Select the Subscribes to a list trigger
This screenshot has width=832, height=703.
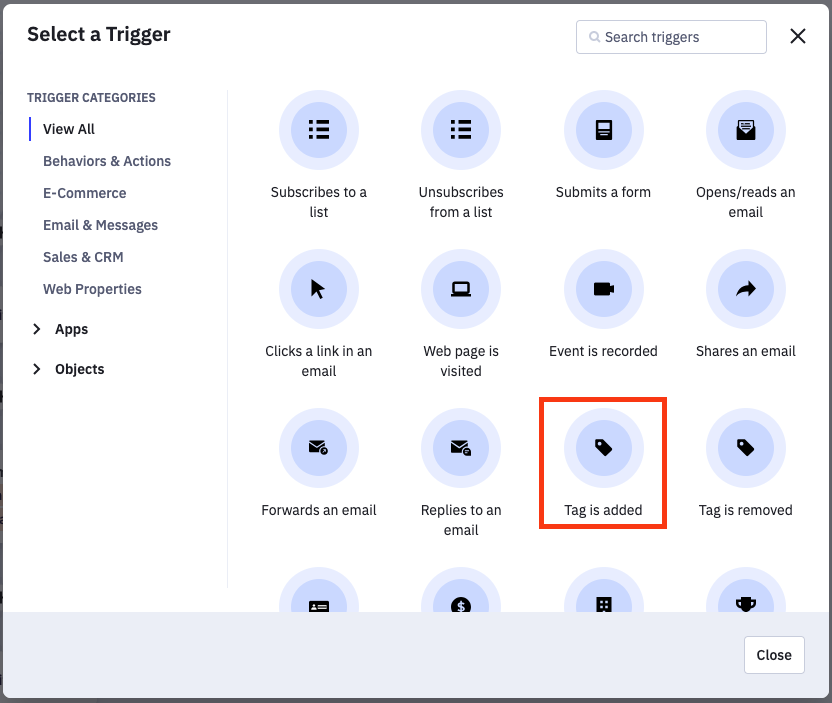(319, 130)
